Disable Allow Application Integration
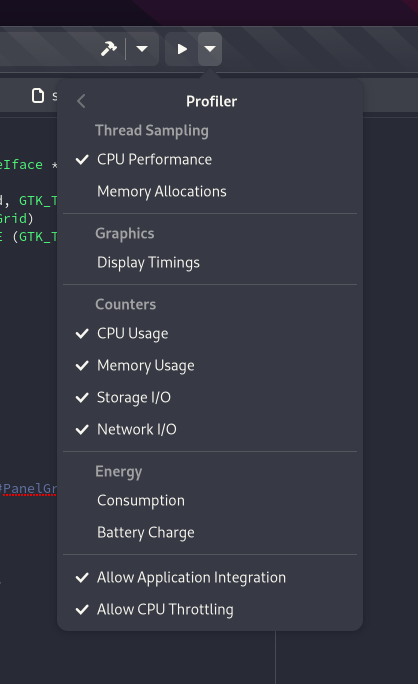 pos(210,578)
